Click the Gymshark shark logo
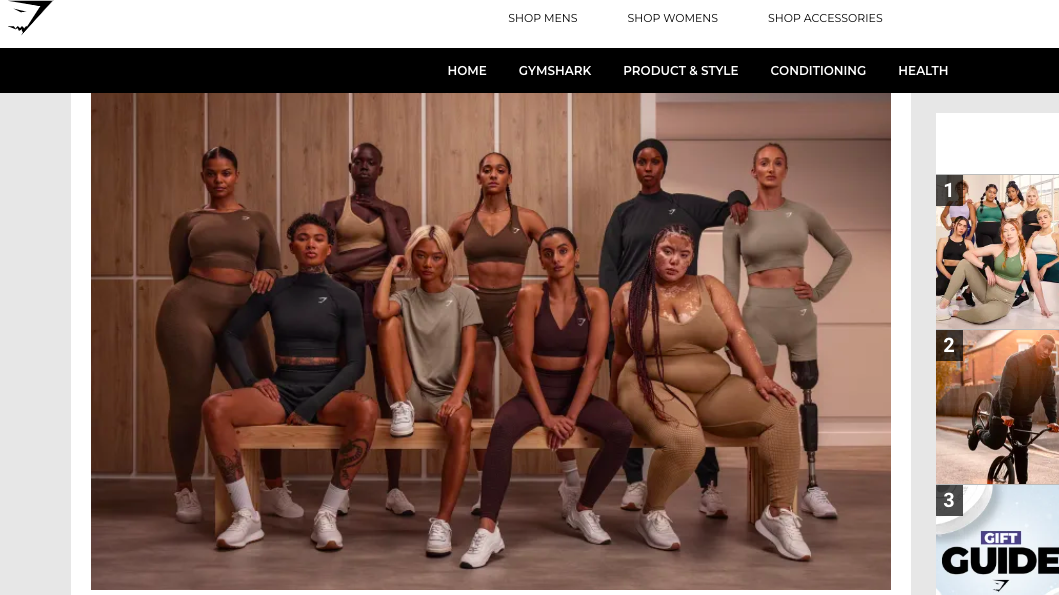This screenshot has width=1059, height=595. [29, 16]
